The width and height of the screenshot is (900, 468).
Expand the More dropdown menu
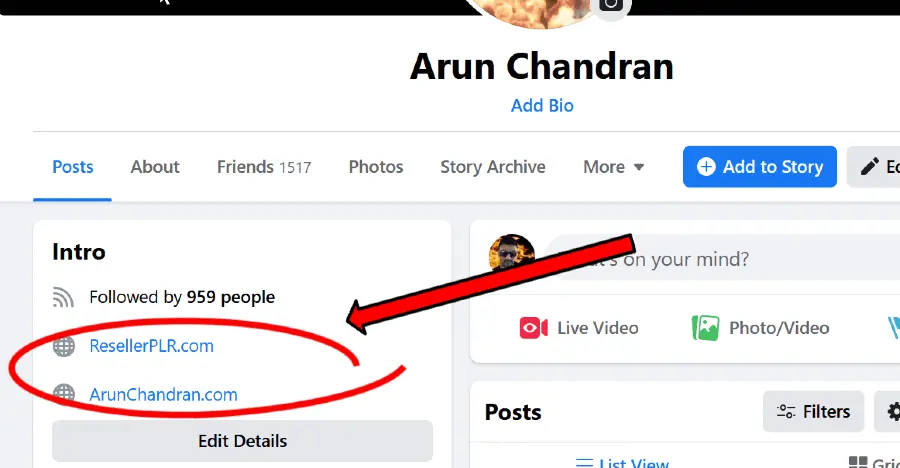tap(614, 167)
